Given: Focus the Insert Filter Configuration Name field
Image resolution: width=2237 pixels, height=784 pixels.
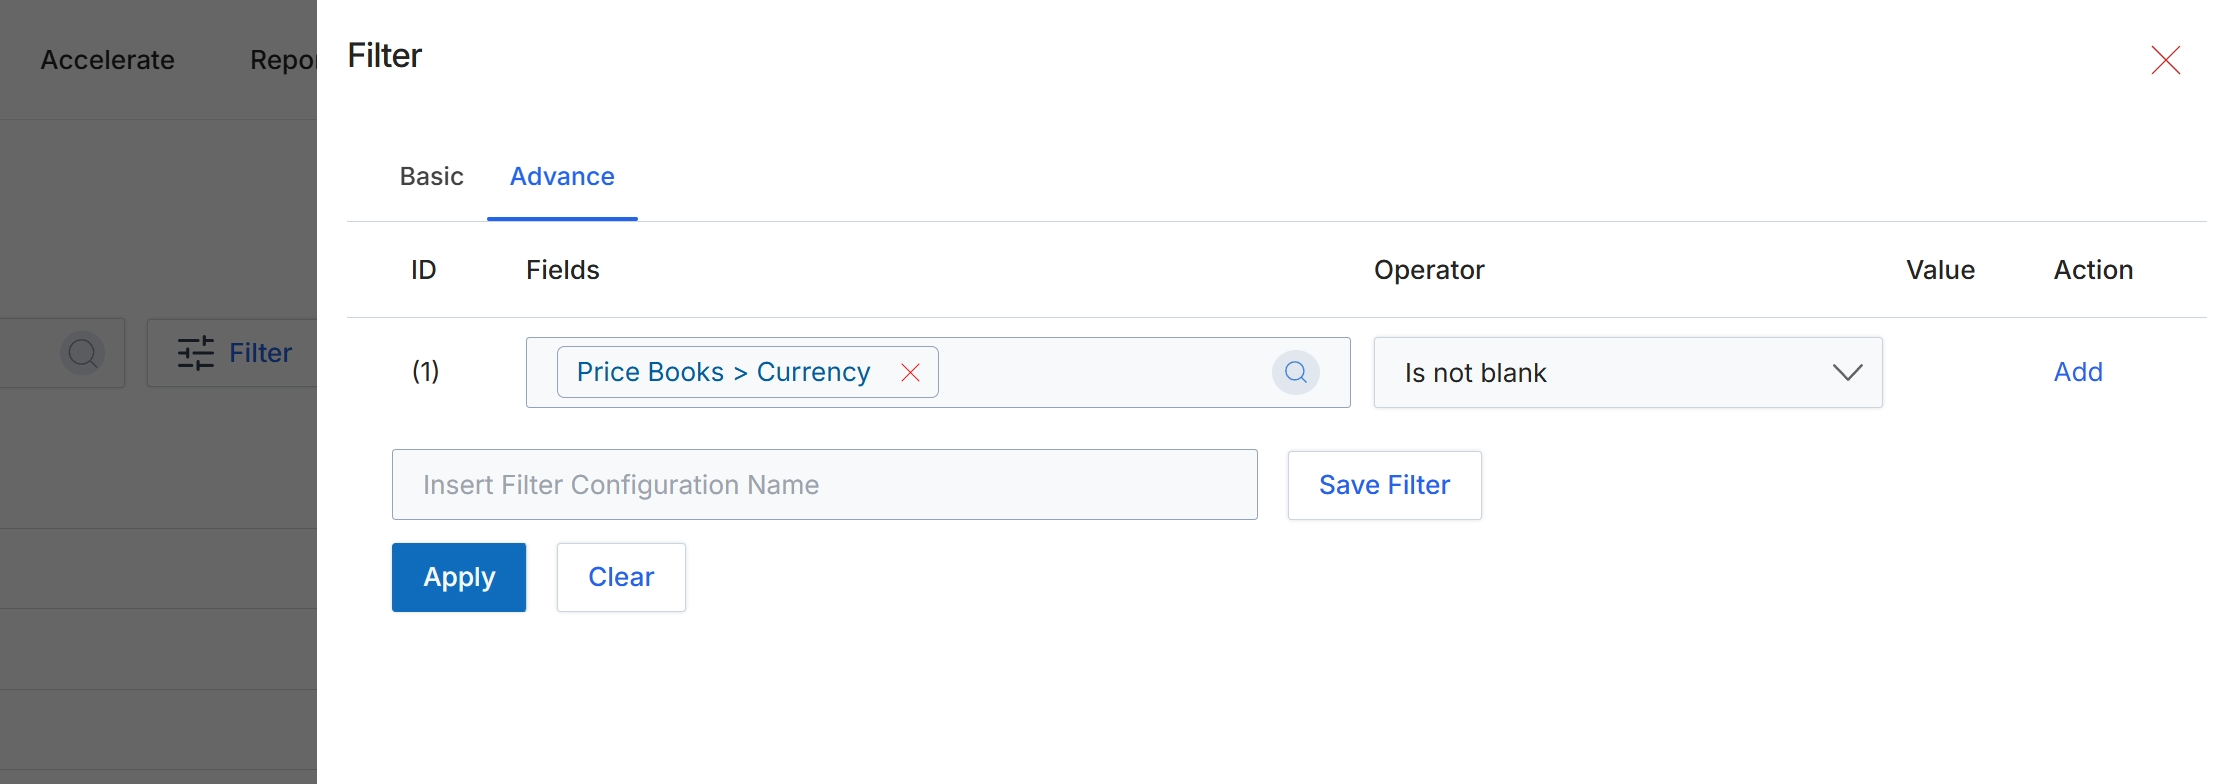Looking at the screenshot, I should coord(825,485).
